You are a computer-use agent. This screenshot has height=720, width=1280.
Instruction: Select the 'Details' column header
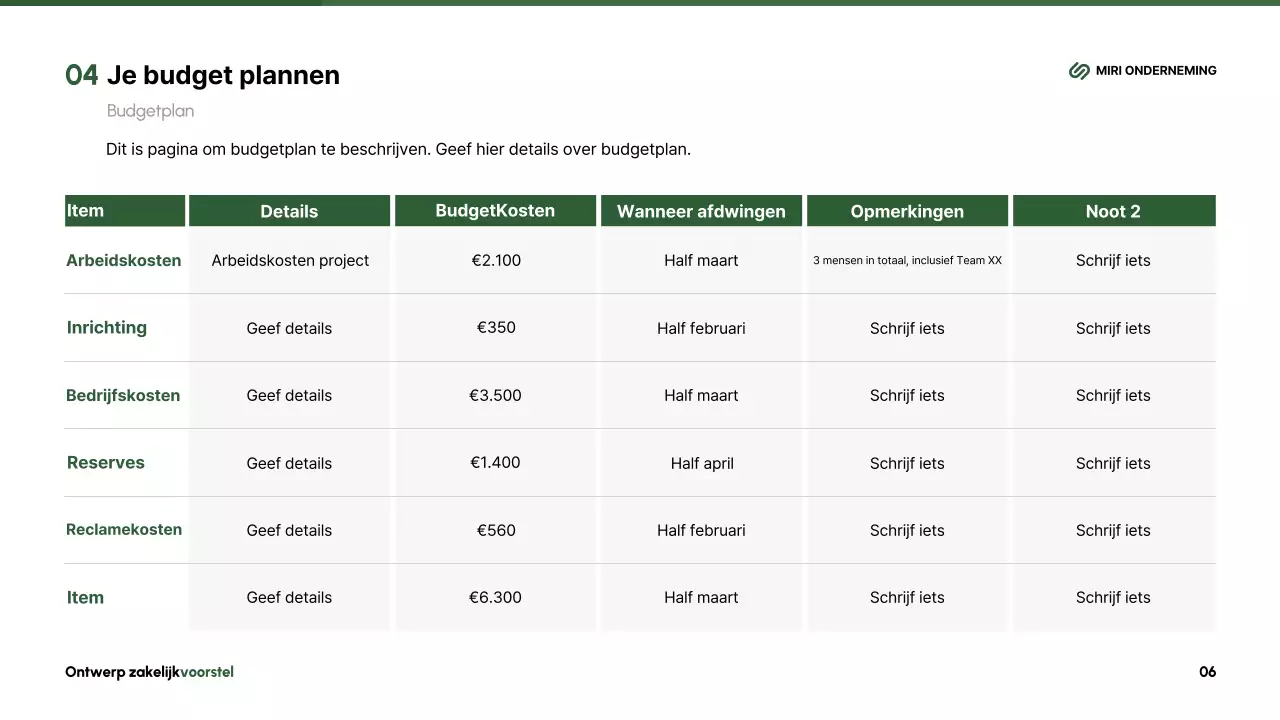[289, 211]
